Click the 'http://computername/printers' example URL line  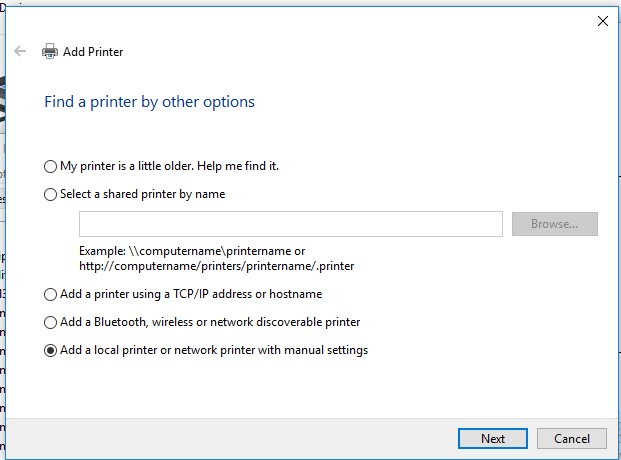pyautogui.click(x=216, y=266)
